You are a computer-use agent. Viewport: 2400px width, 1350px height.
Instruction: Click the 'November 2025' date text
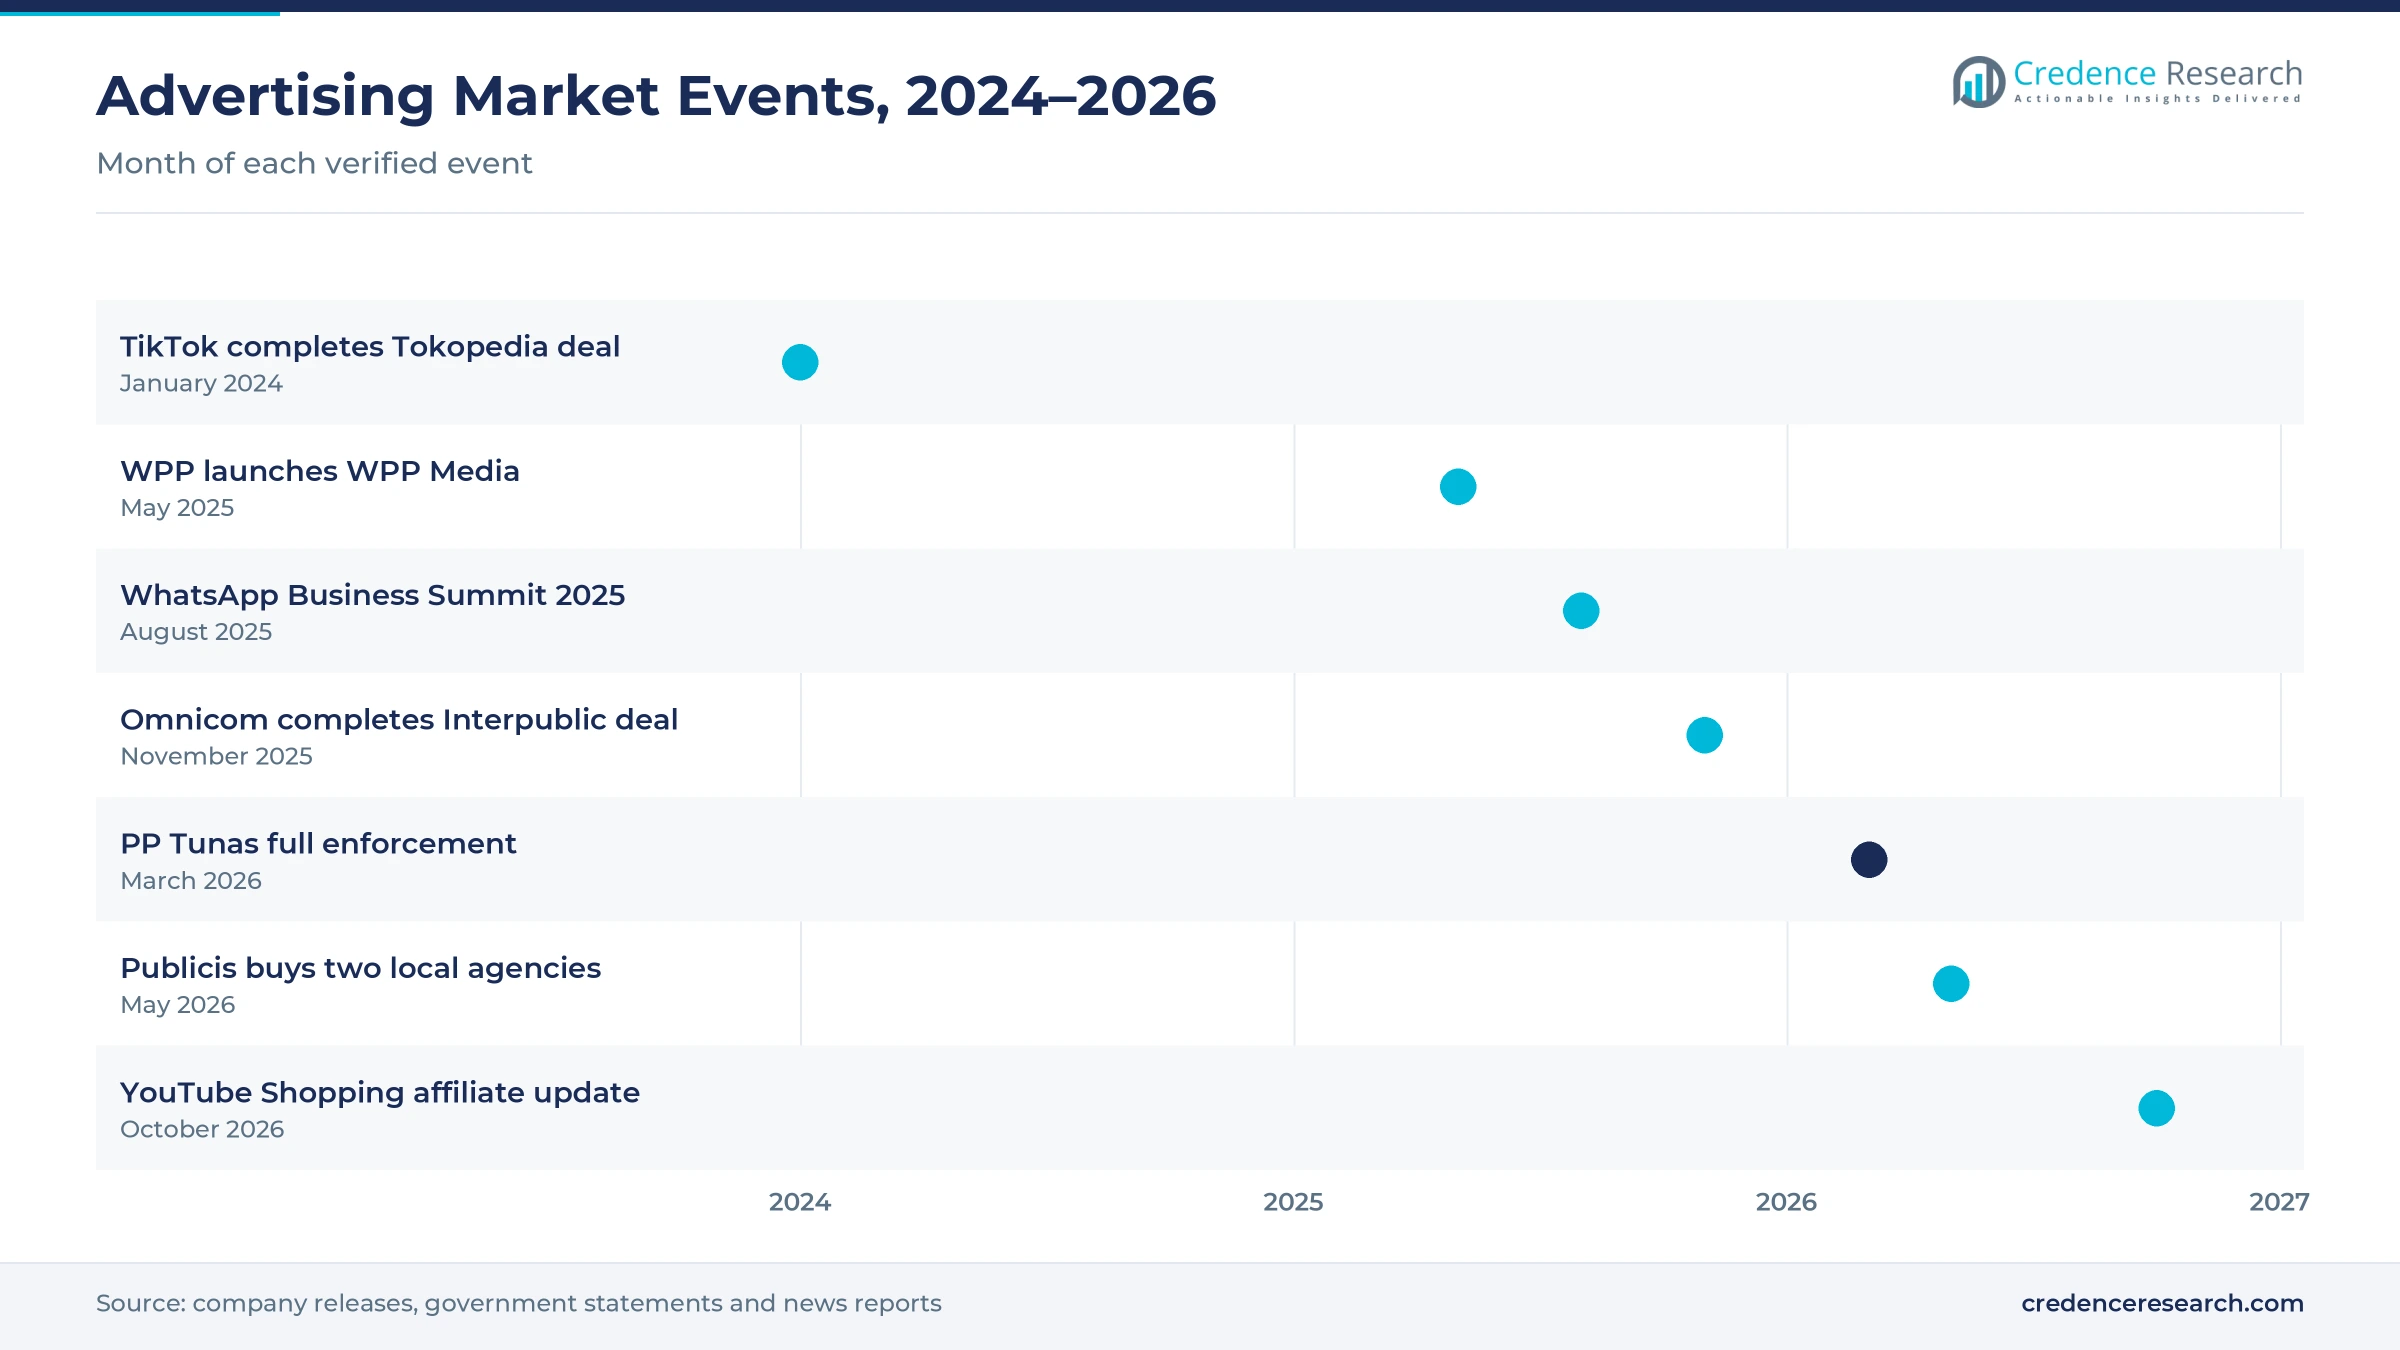(216, 756)
